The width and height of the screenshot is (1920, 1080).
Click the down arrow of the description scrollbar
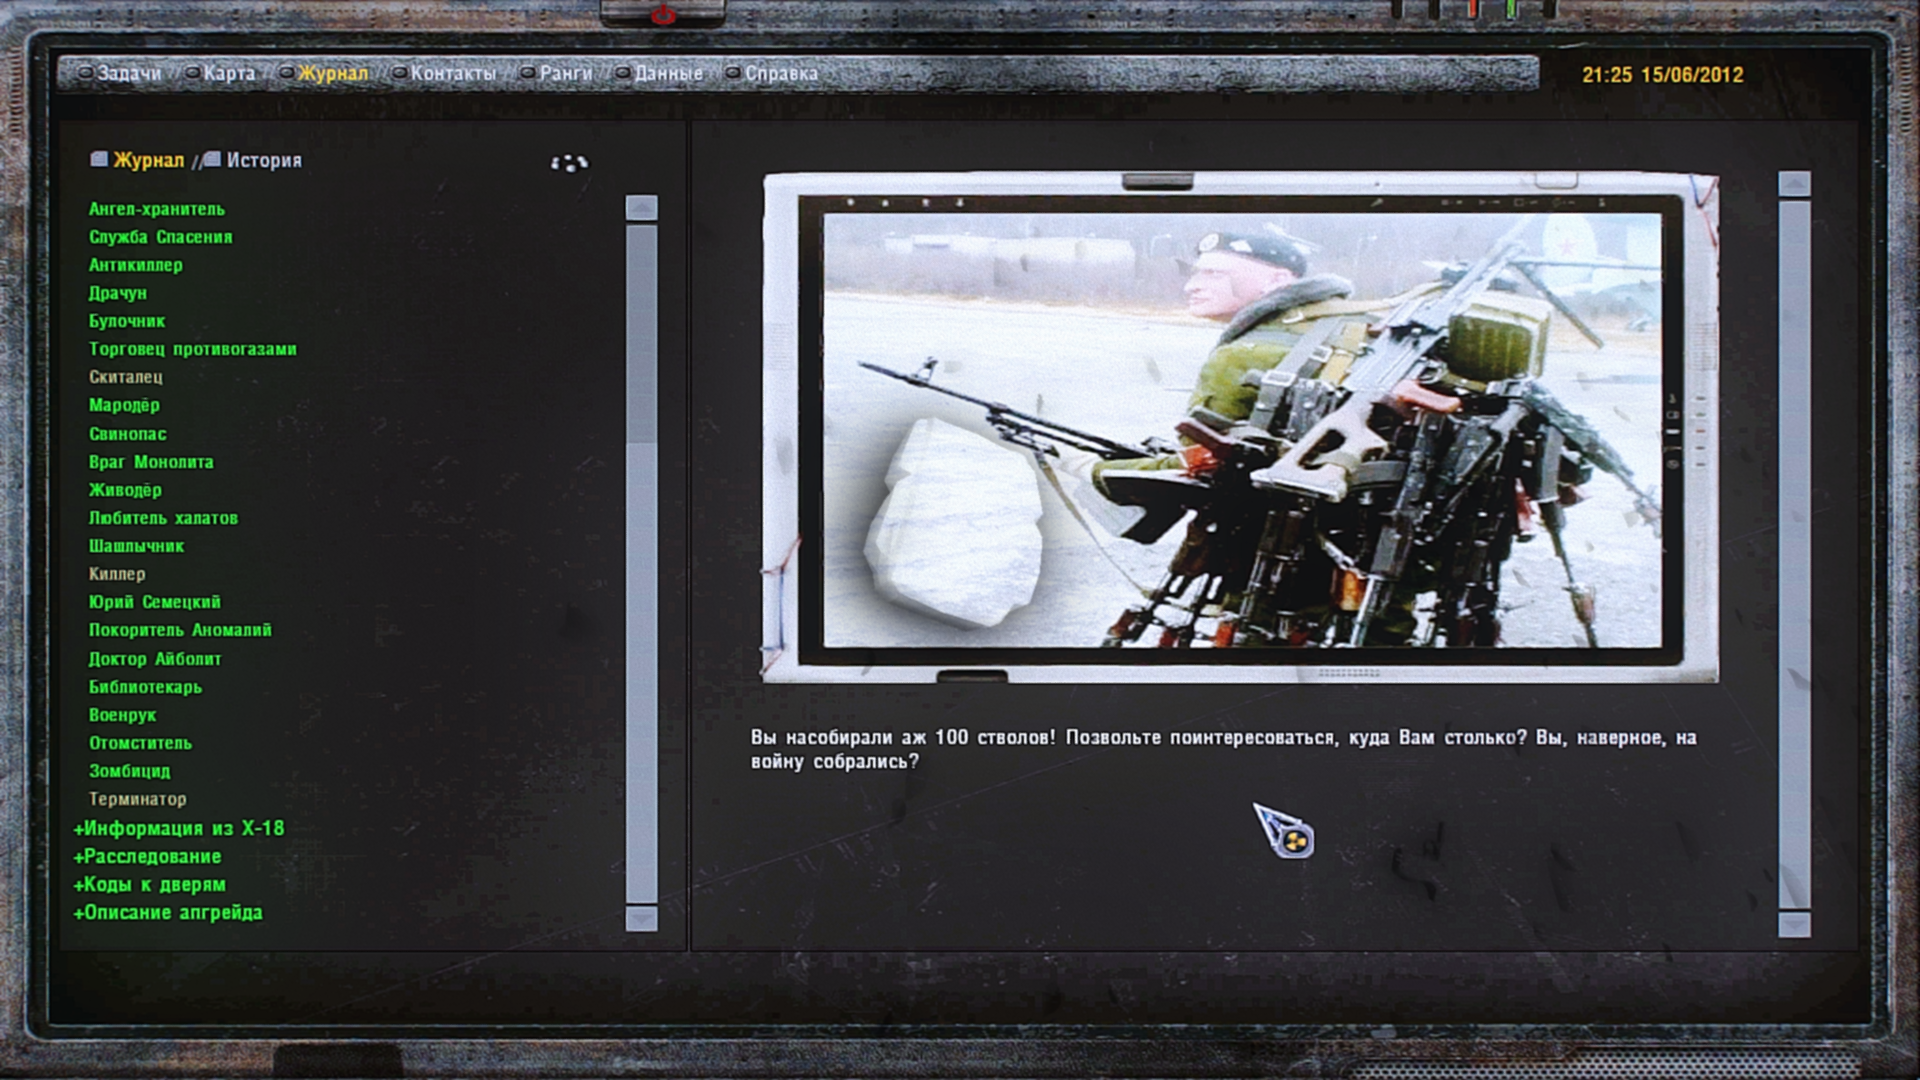point(1794,923)
